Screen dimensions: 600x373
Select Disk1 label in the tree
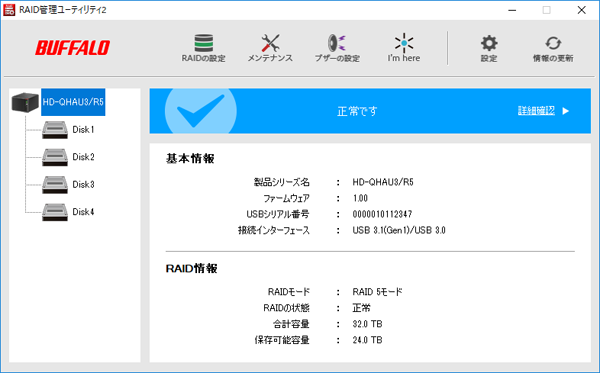click(83, 130)
